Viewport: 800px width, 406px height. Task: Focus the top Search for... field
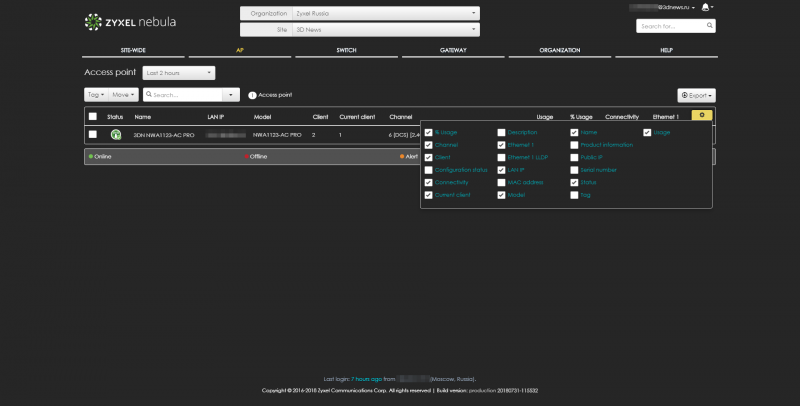(x=671, y=26)
